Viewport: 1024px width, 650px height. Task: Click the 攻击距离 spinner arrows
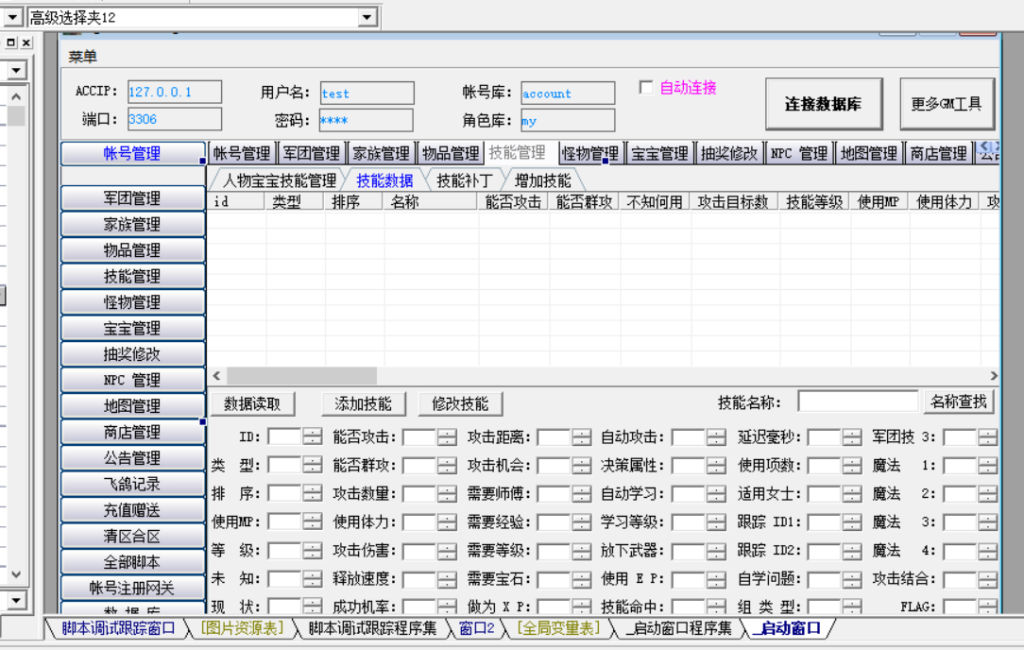[x=582, y=437]
